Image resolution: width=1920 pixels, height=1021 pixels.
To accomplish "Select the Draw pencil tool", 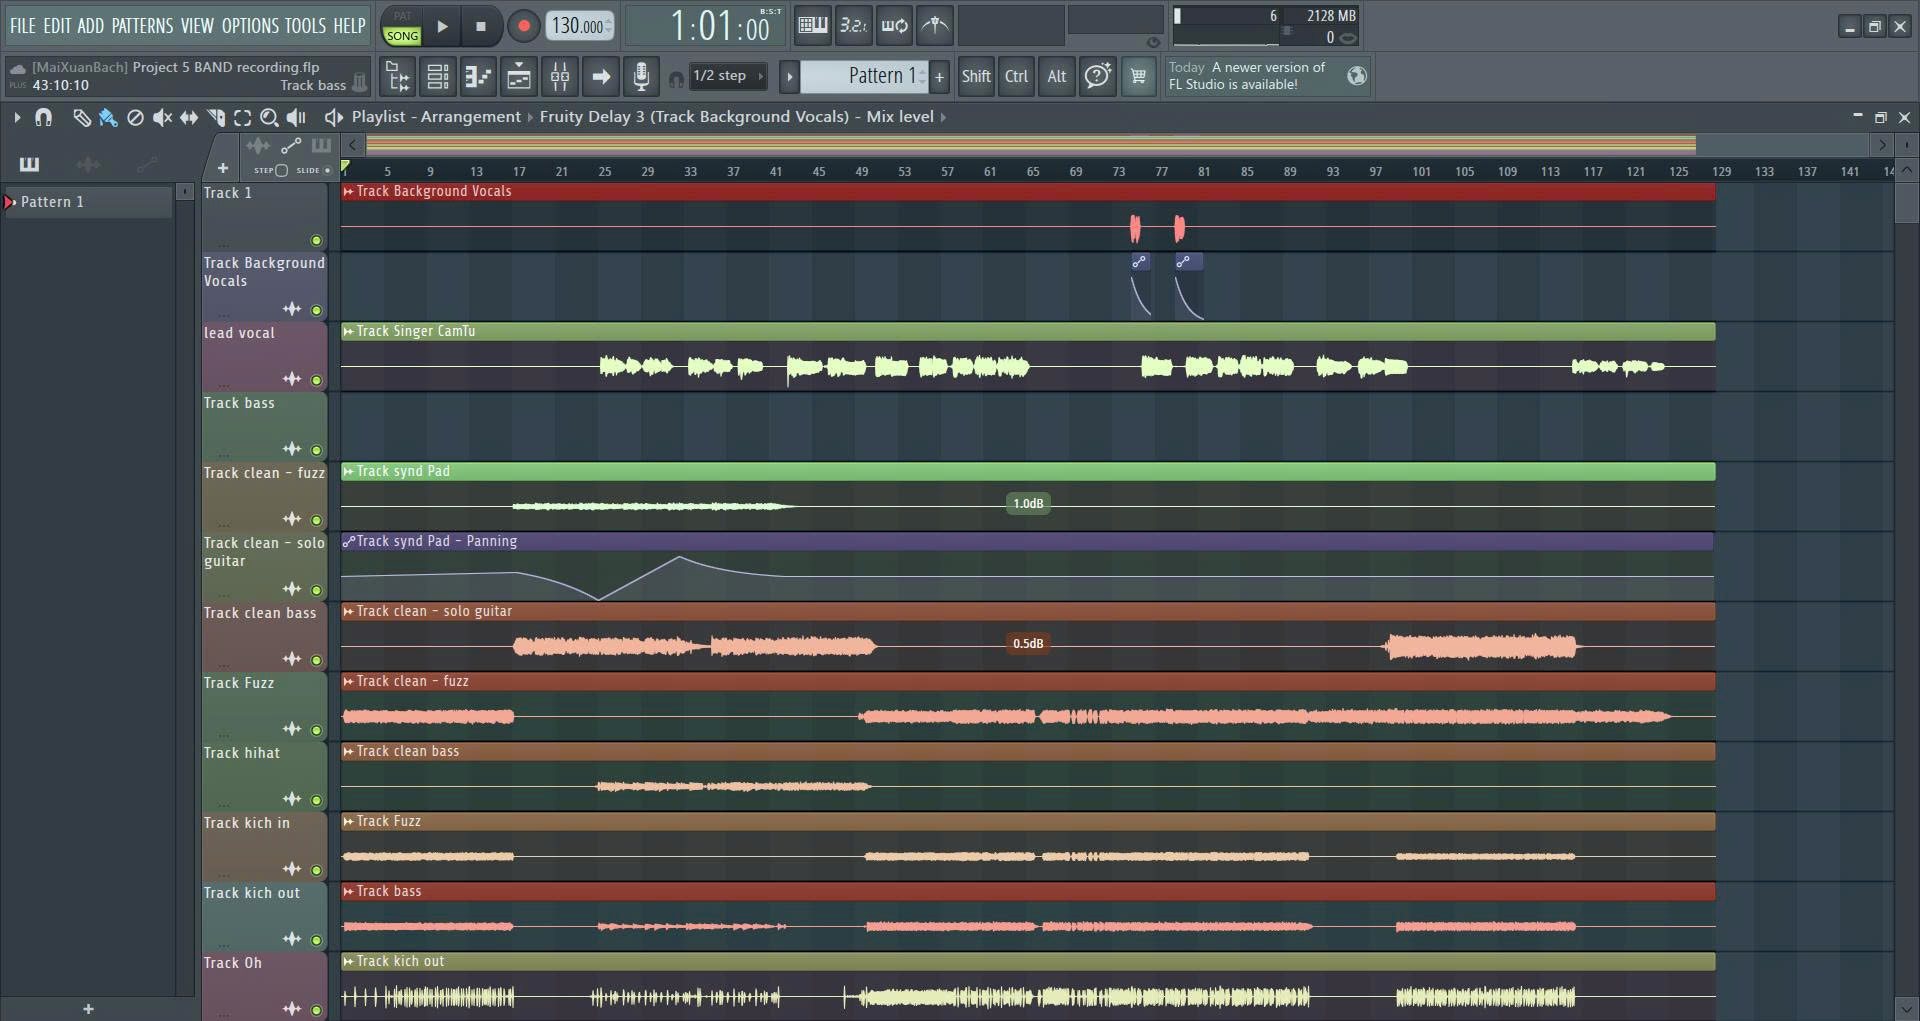I will coord(81,117).
